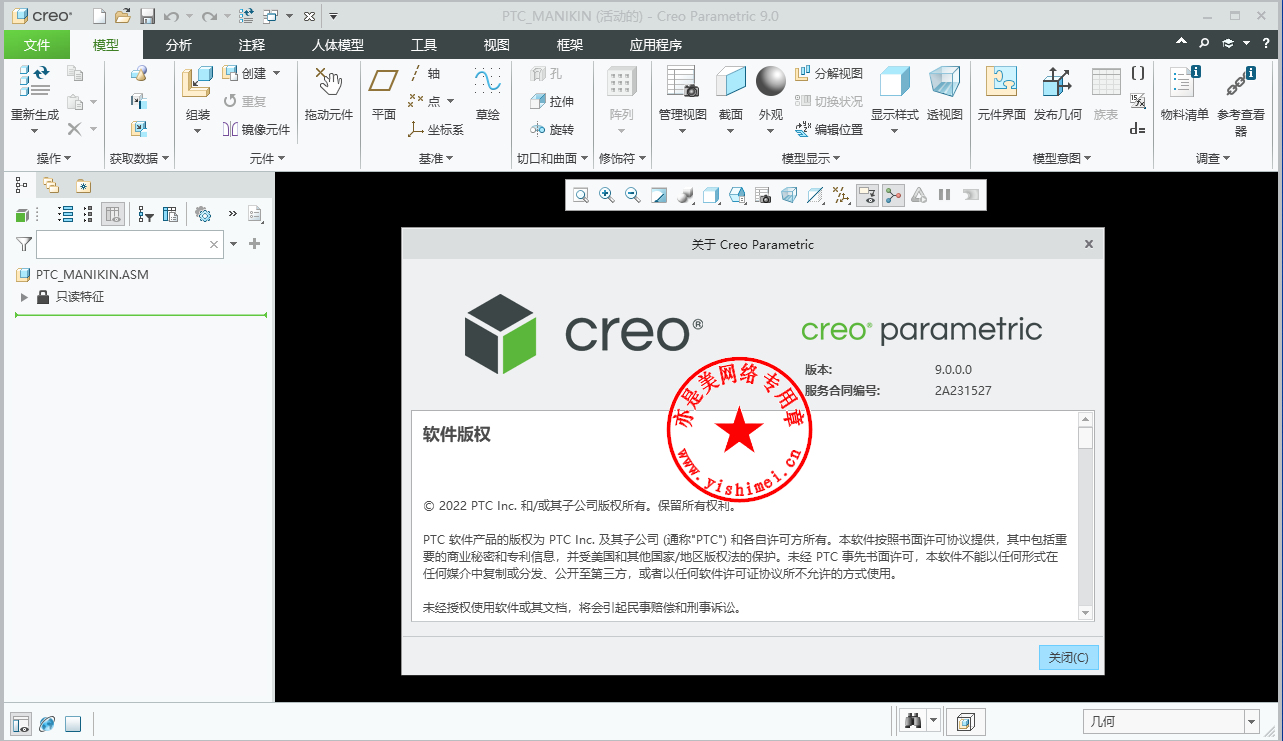1283x741 pixels.
Task: Switch to the 应用程序 tab
Action: 656,45
